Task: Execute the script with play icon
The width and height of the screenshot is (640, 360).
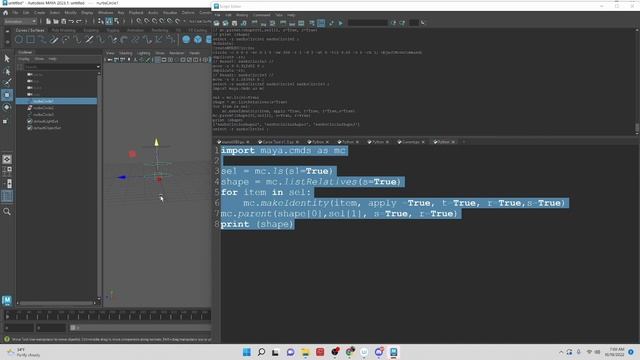Action: [x=340, y=23]
